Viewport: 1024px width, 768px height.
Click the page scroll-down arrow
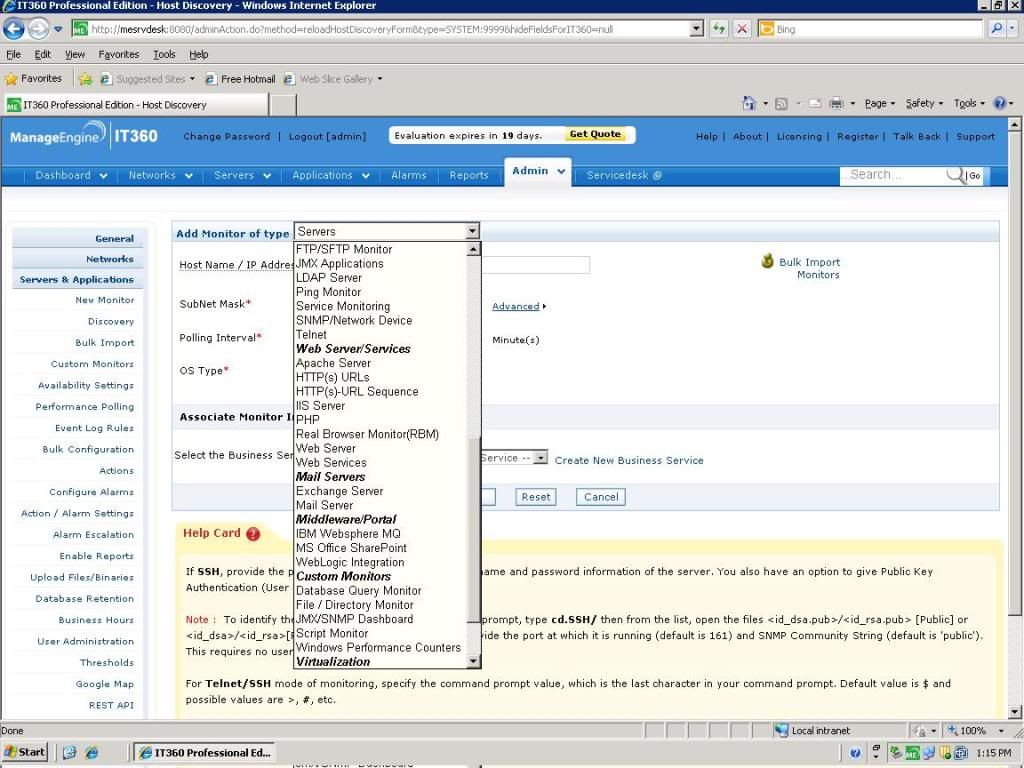click(1014, 712)
